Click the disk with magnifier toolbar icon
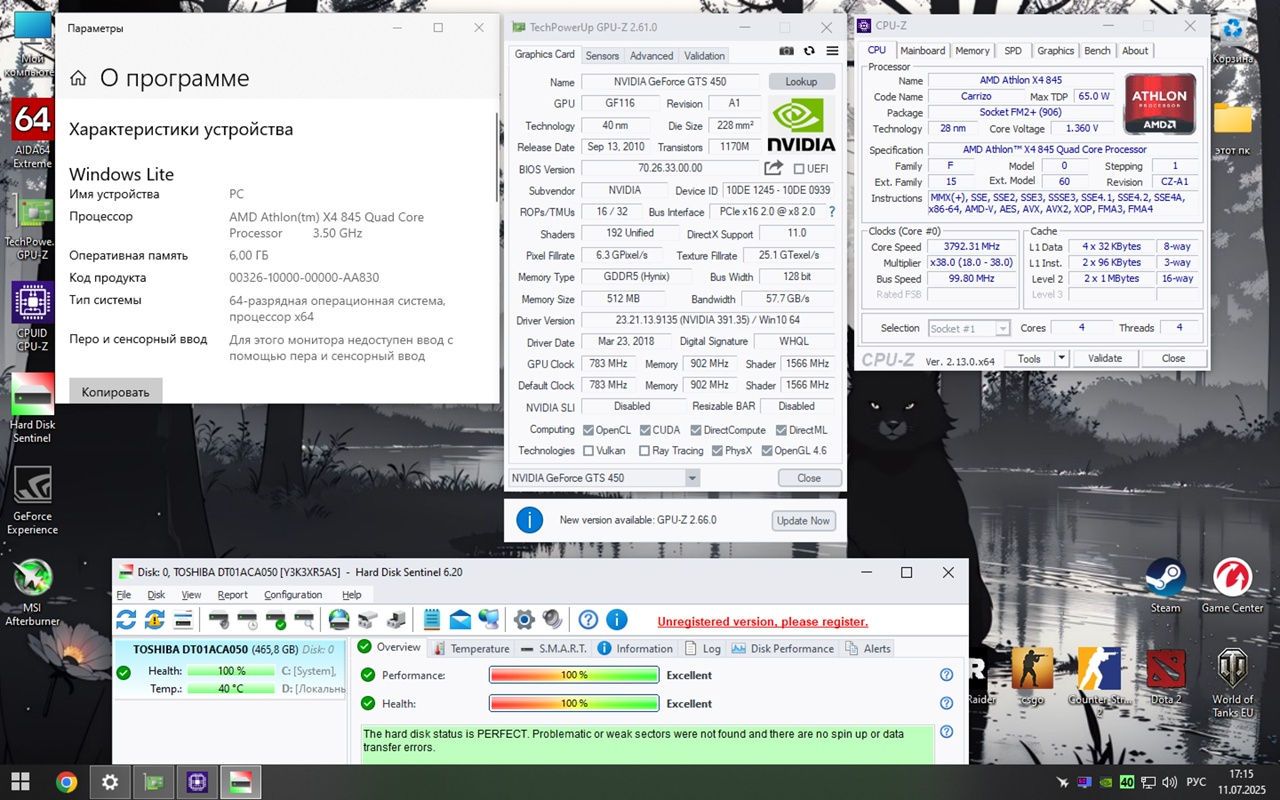Screen dimensions: 1280x800 [x=303, y=620]
